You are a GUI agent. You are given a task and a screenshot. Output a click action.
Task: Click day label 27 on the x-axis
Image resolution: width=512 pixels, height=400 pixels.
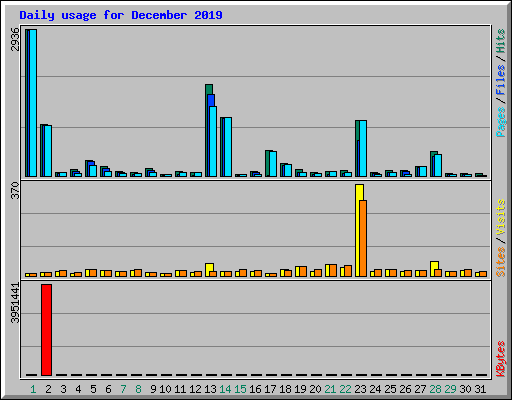point(420,389)
